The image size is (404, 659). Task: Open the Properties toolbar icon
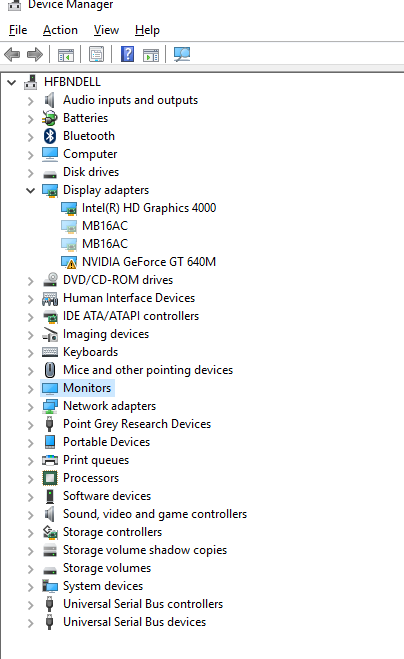pos(97,55)
